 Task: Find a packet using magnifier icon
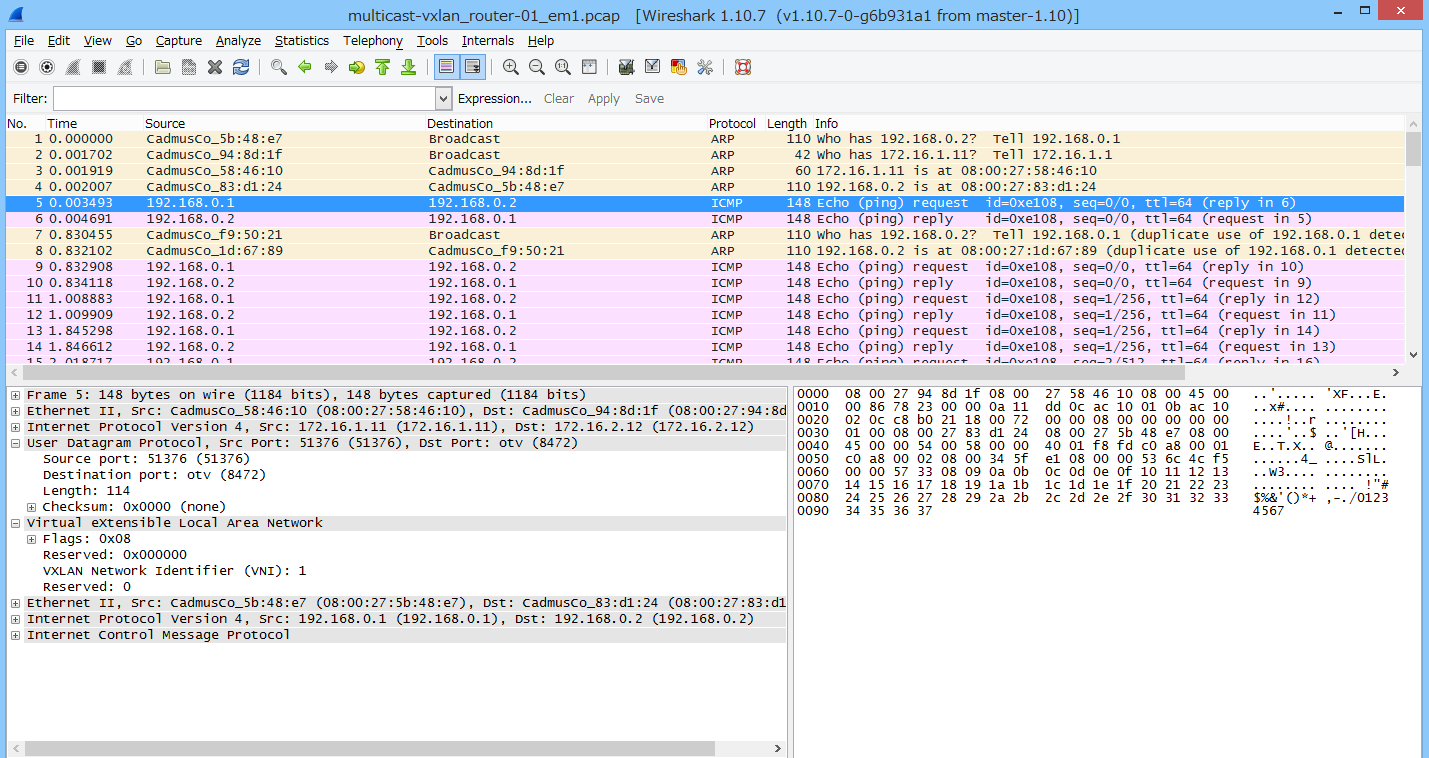[279, 67]
